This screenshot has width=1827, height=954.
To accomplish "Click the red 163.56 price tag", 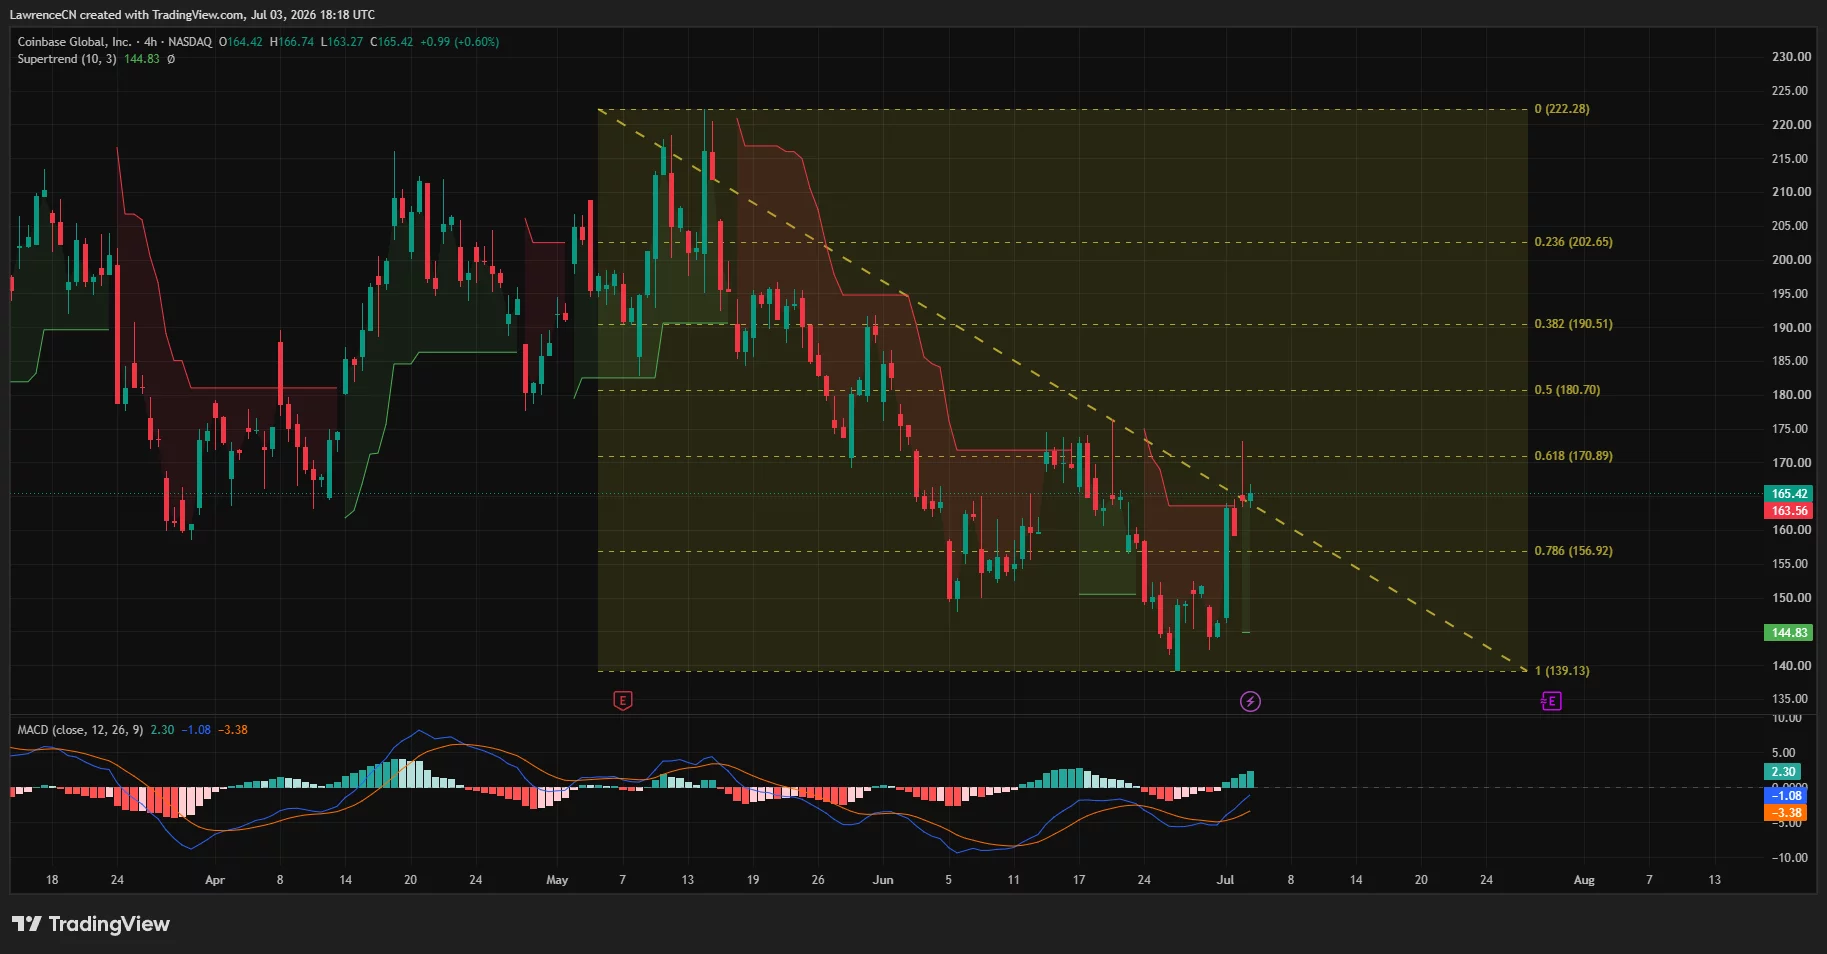I will pyautogui.click(x=1789, y=511).
